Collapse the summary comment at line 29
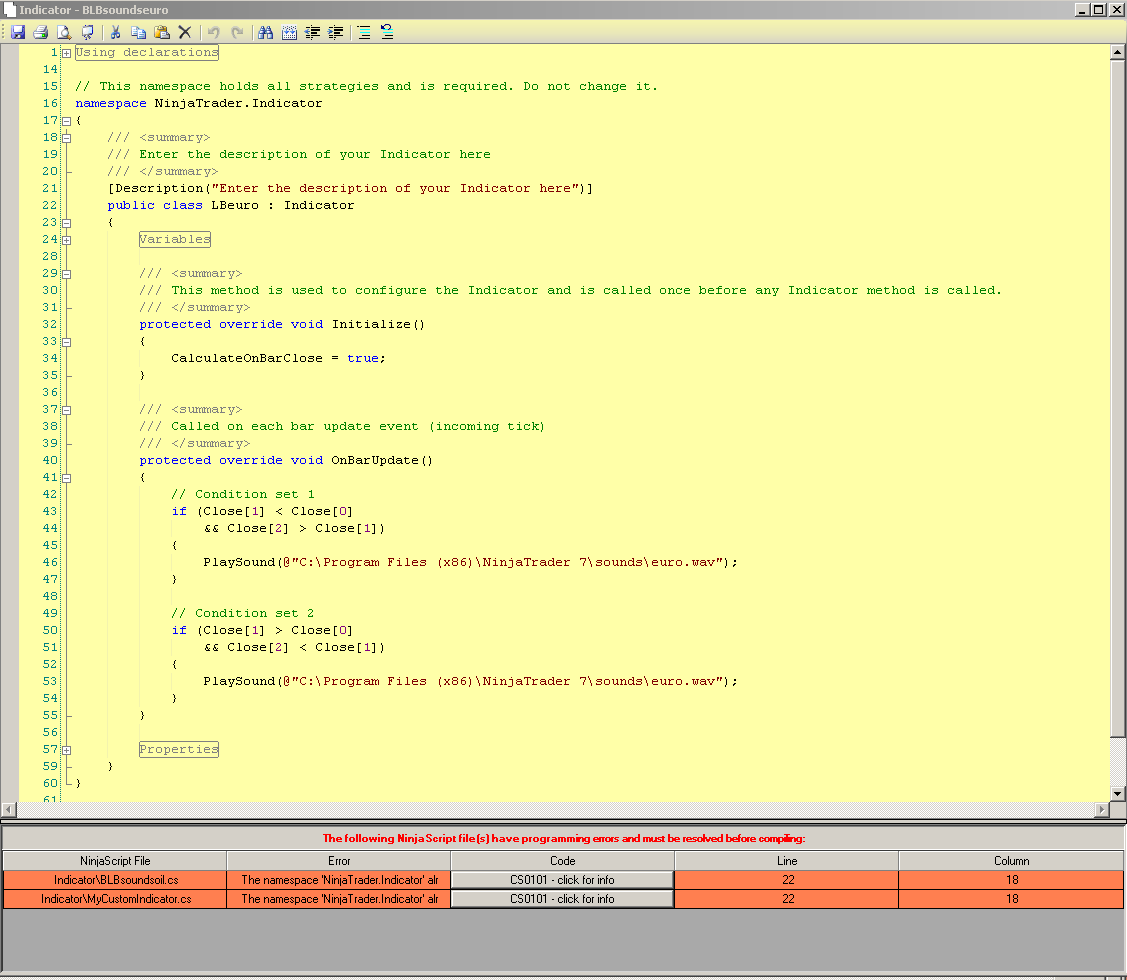 [66, 274]
